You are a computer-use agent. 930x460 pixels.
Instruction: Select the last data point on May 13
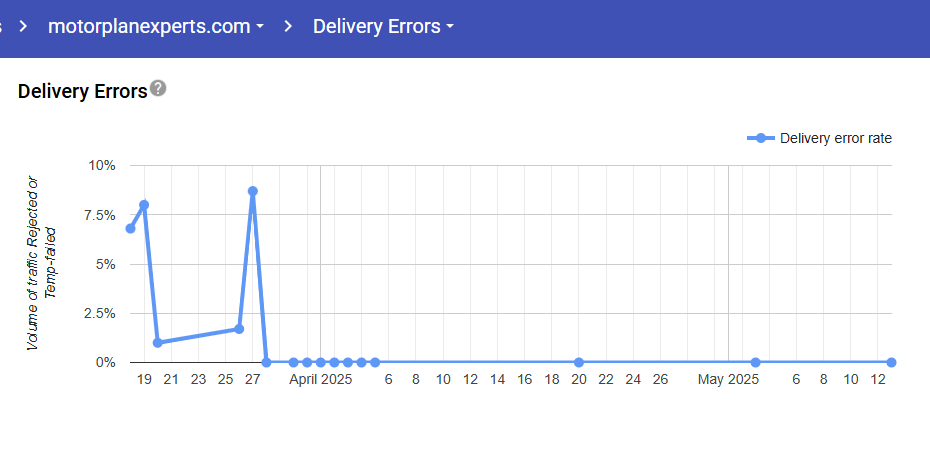(891, 362)
